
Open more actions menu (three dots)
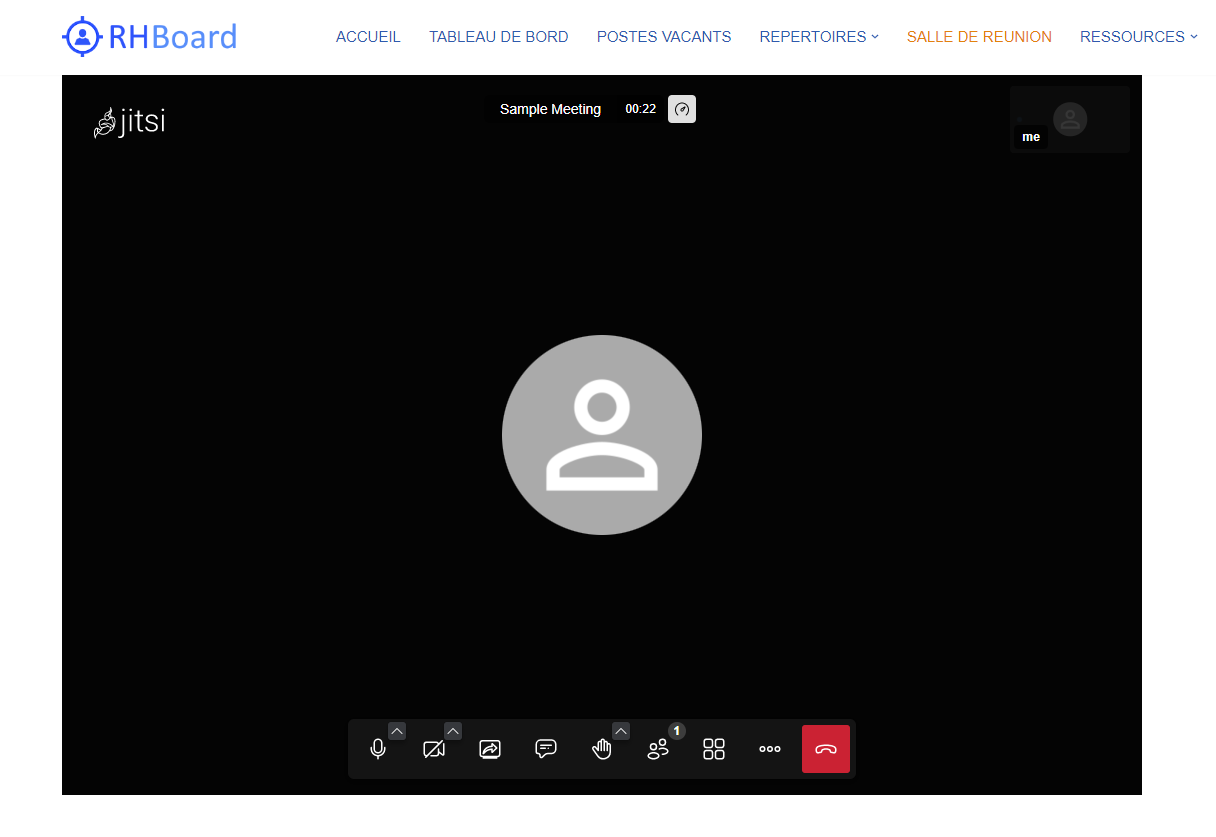coord(770,749)
